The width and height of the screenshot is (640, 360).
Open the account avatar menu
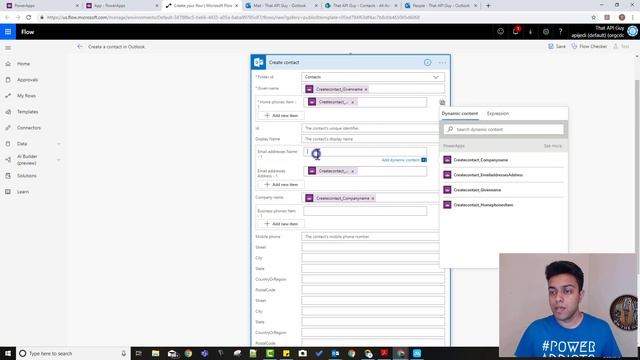click(632, 31)
